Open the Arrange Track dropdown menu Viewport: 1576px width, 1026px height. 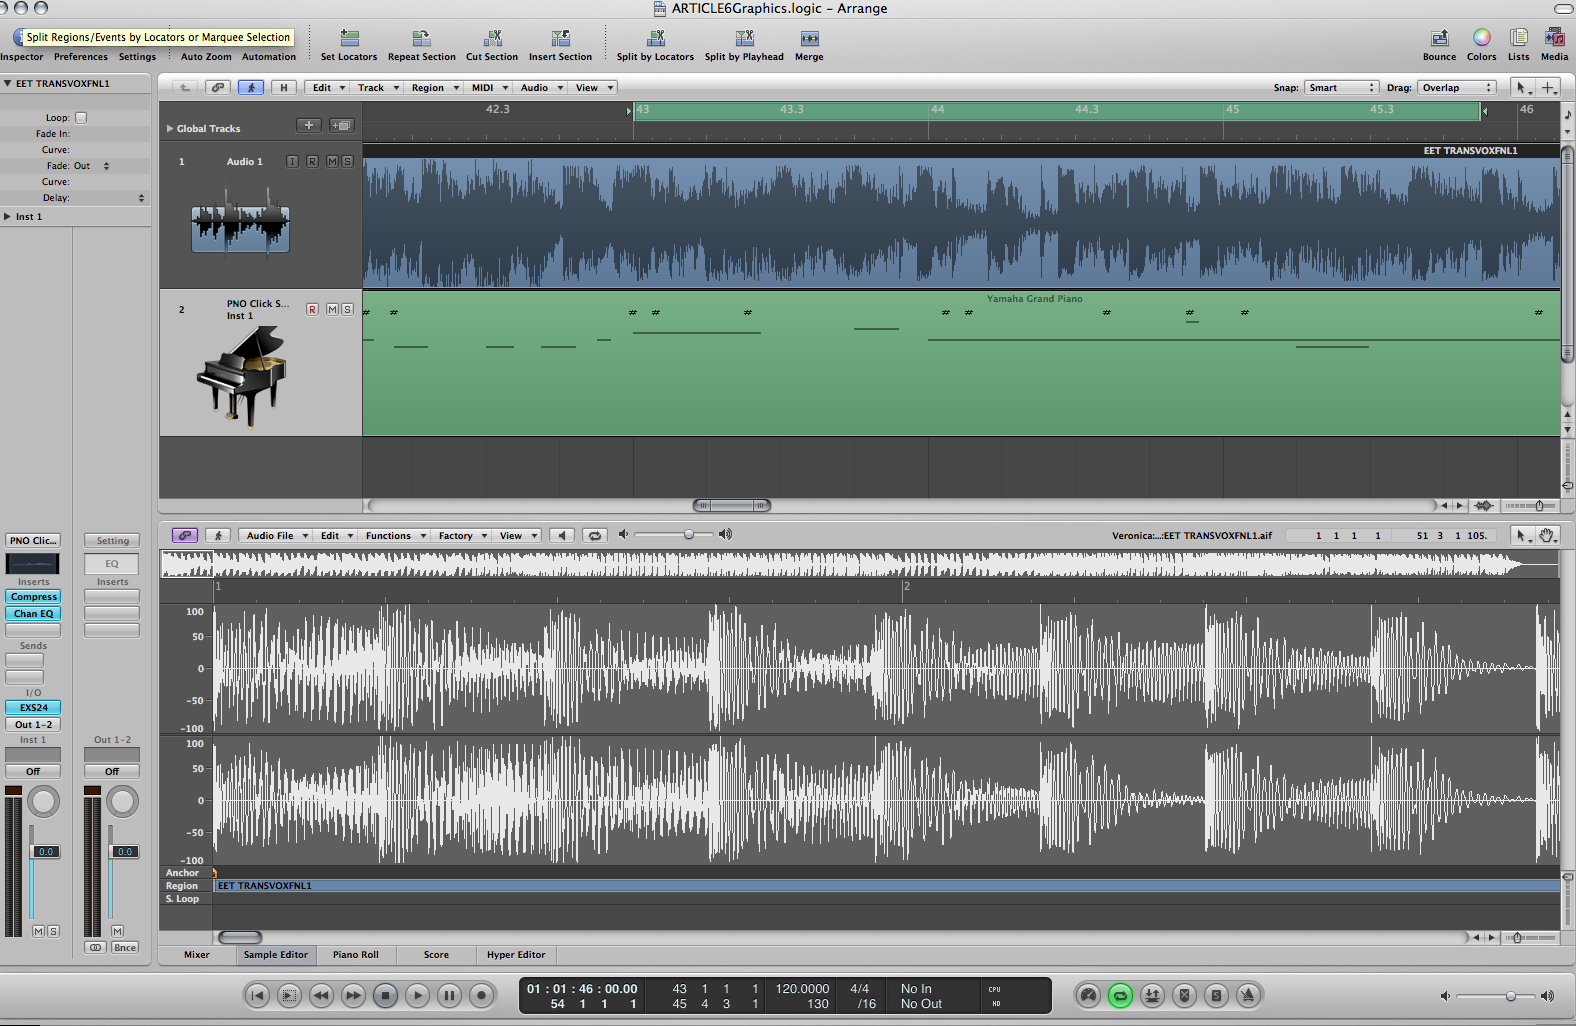(x=378, y=87)
